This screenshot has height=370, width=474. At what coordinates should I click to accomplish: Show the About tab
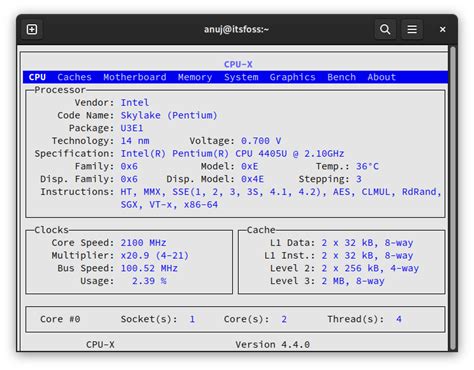click(x=382, y=77)
